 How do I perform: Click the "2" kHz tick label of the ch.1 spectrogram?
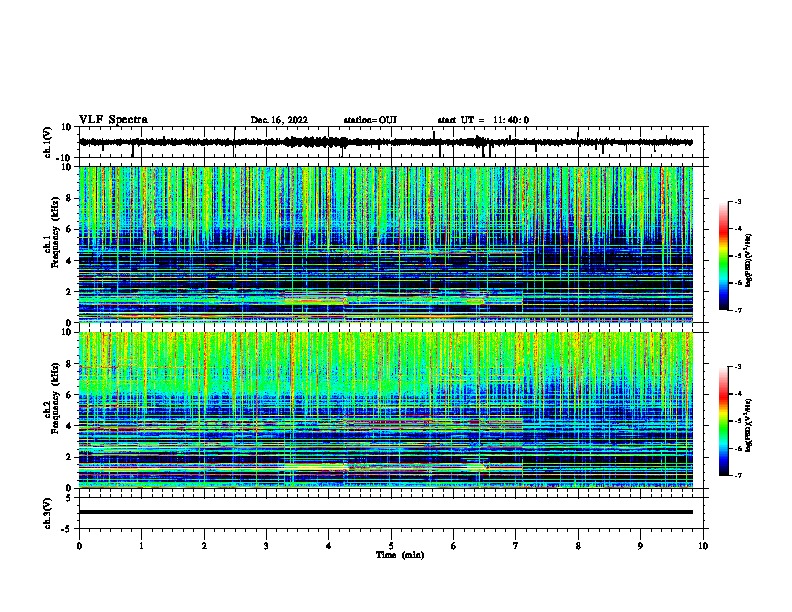[x=69, y=291]
